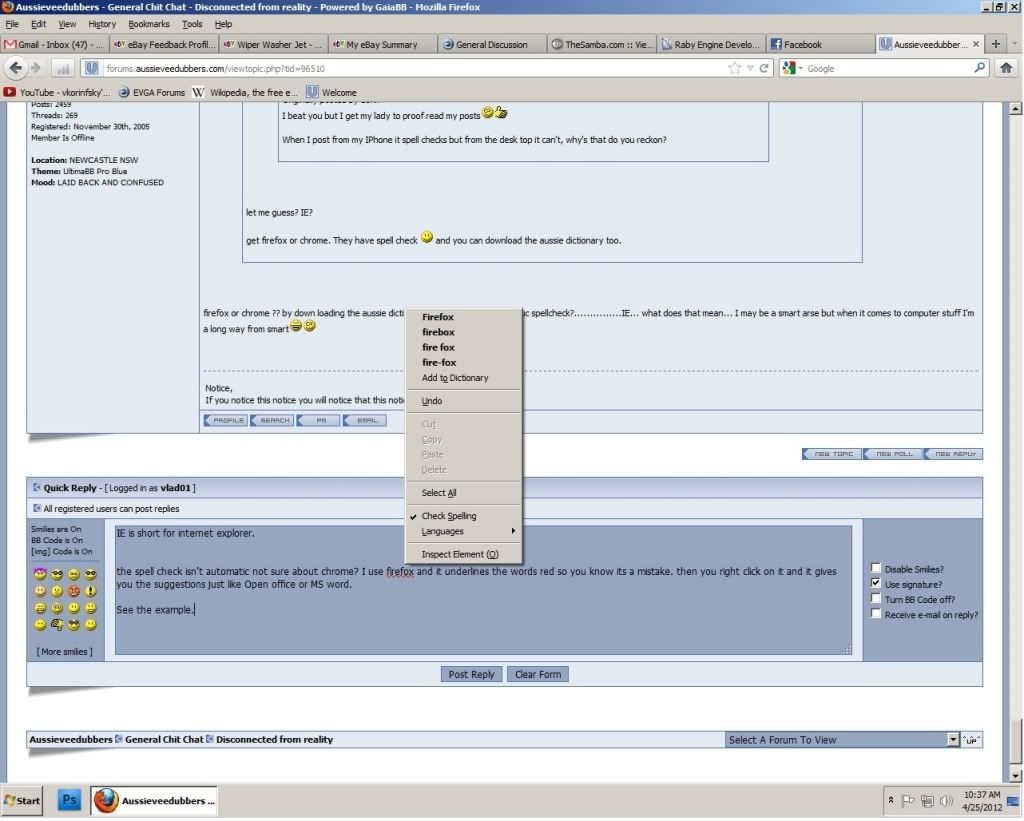This screenshot has width=1024, height=821.
Task: Uncheck the Use signature checkbox
Action: pyautogui.click(x=876, y=584)
